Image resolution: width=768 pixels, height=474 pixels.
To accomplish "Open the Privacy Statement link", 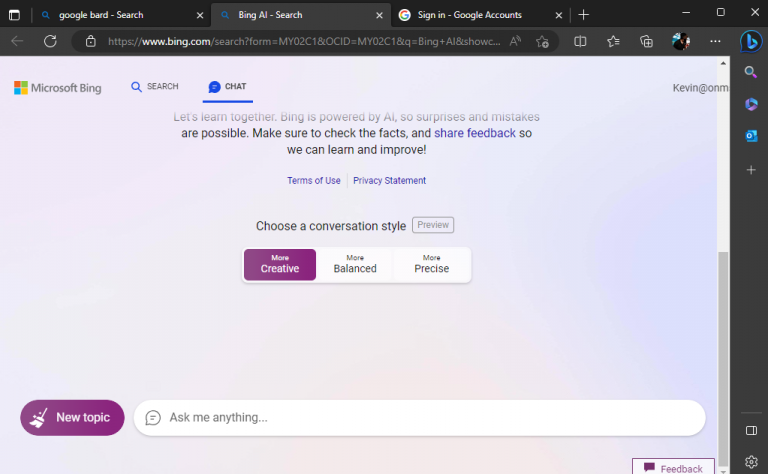I will pyautogui.click(x=389, y=180).
